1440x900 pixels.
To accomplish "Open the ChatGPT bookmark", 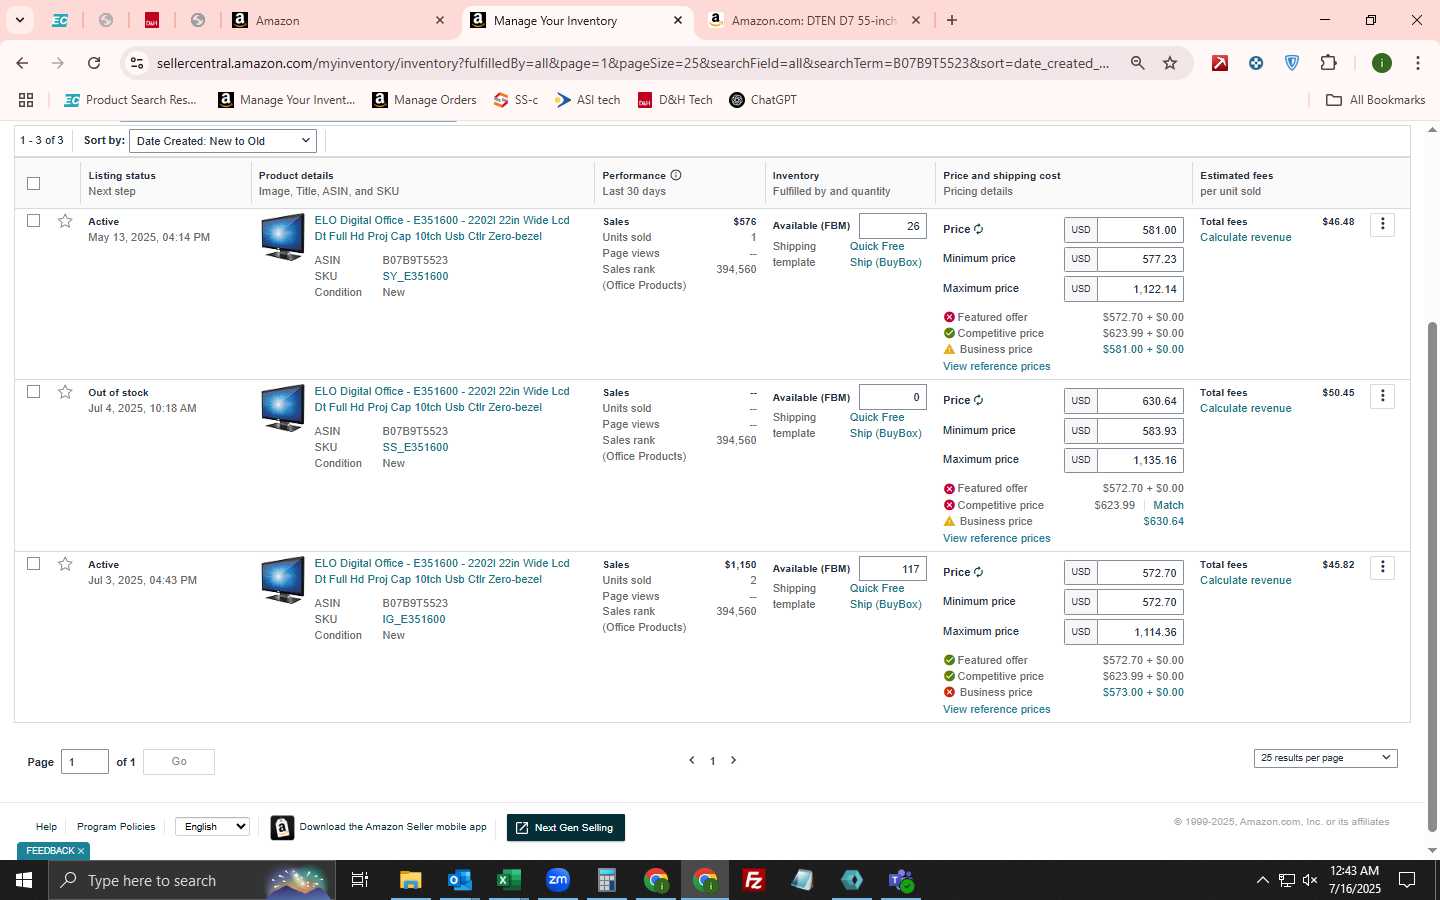I will click(763, 100).
